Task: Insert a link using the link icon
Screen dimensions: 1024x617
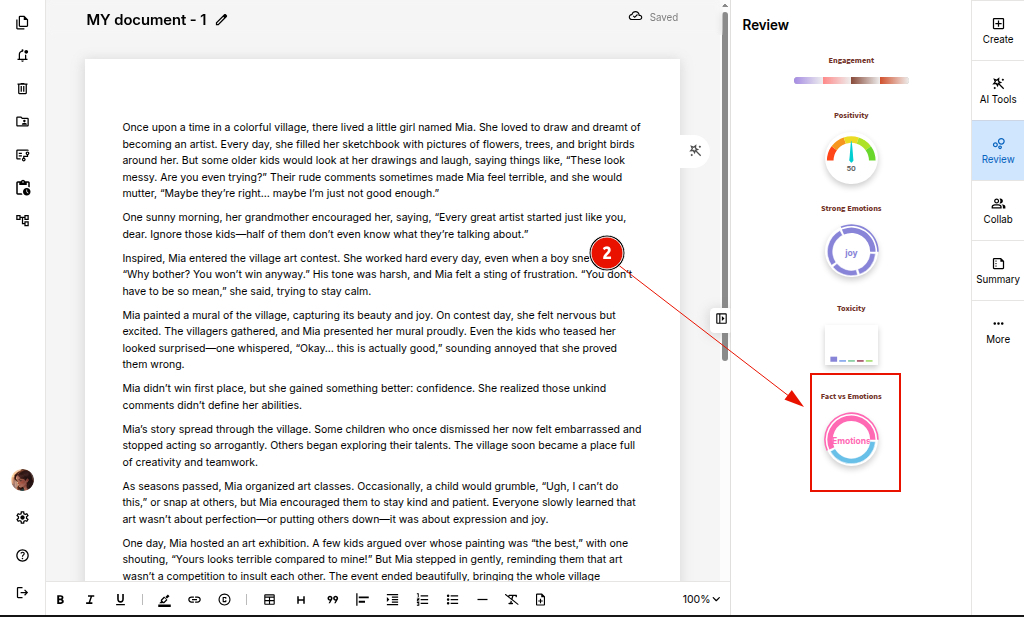Action: [x=194, y=600]
